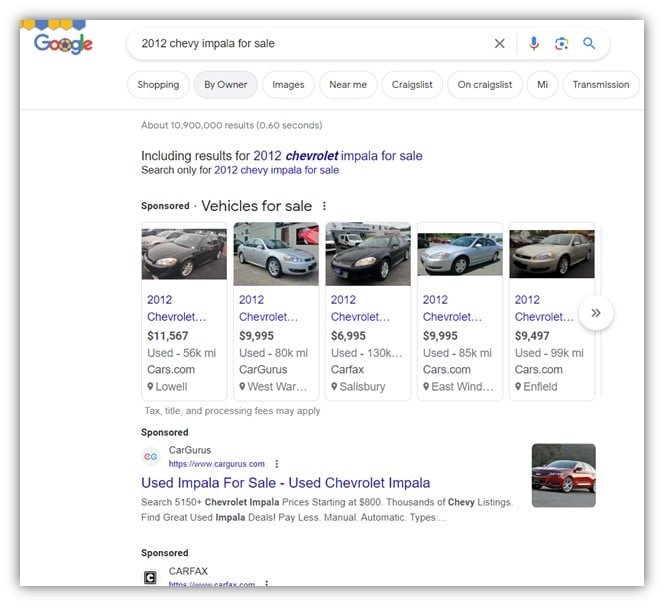Viewport: 664px width, 606px height.
Task: Open Vehicles for sale sponsored options menu
Action: point(324,206)
